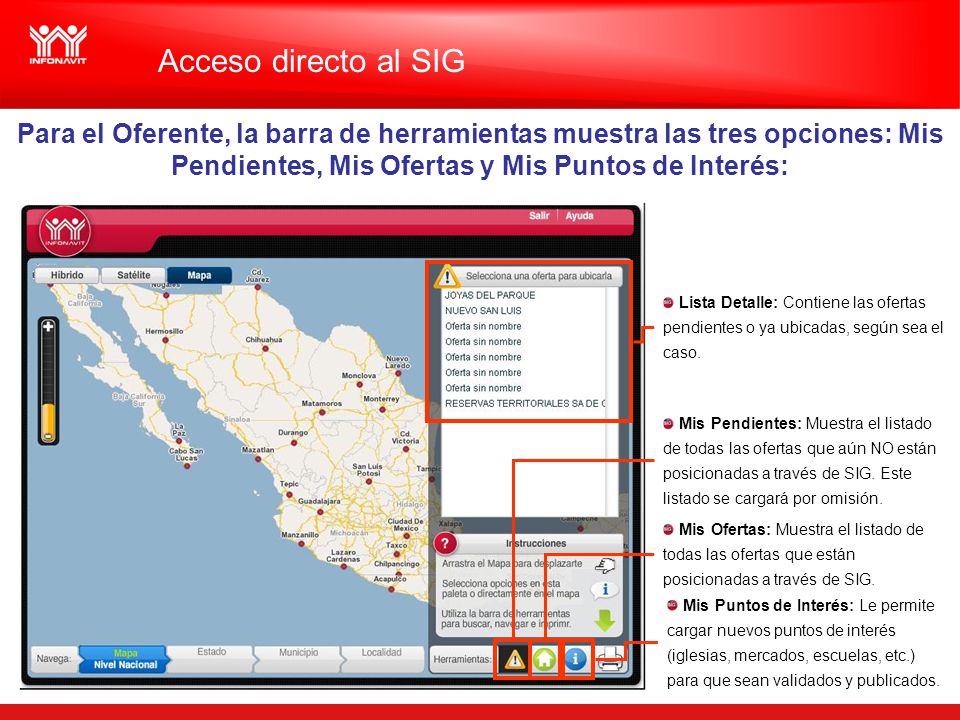Select the San Luis Potosí marker

click(x=368, y=482)
